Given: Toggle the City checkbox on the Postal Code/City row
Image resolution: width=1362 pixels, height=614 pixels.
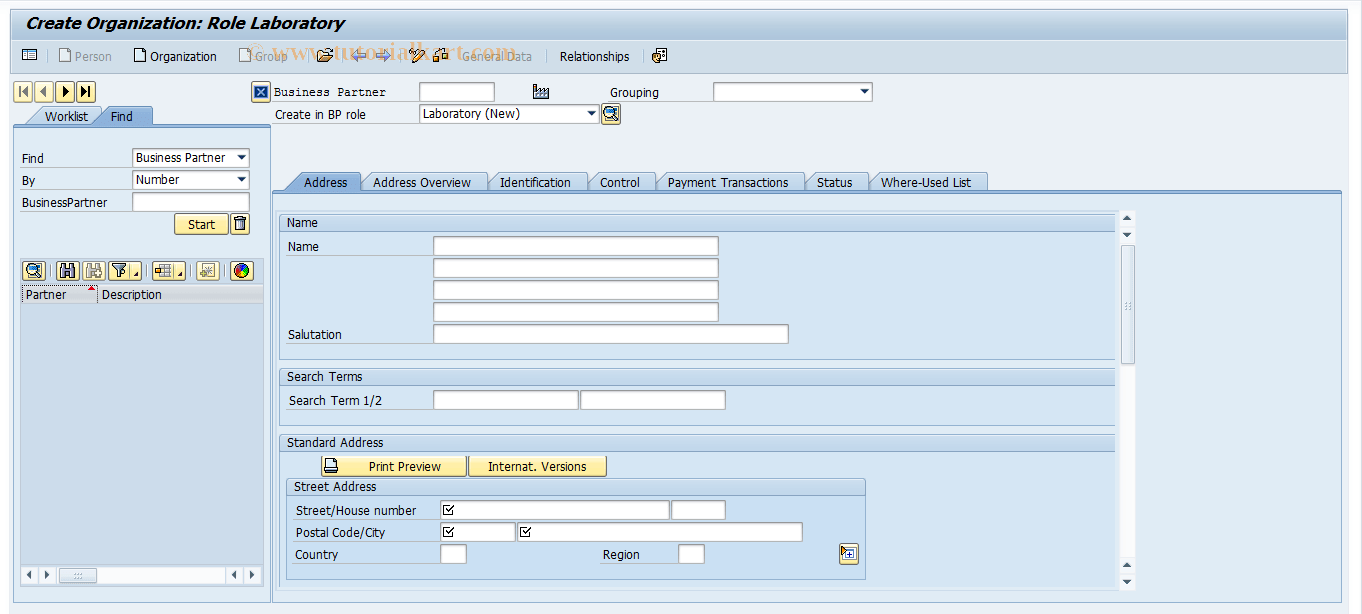Looking at the screenshot, I should 525,531.
